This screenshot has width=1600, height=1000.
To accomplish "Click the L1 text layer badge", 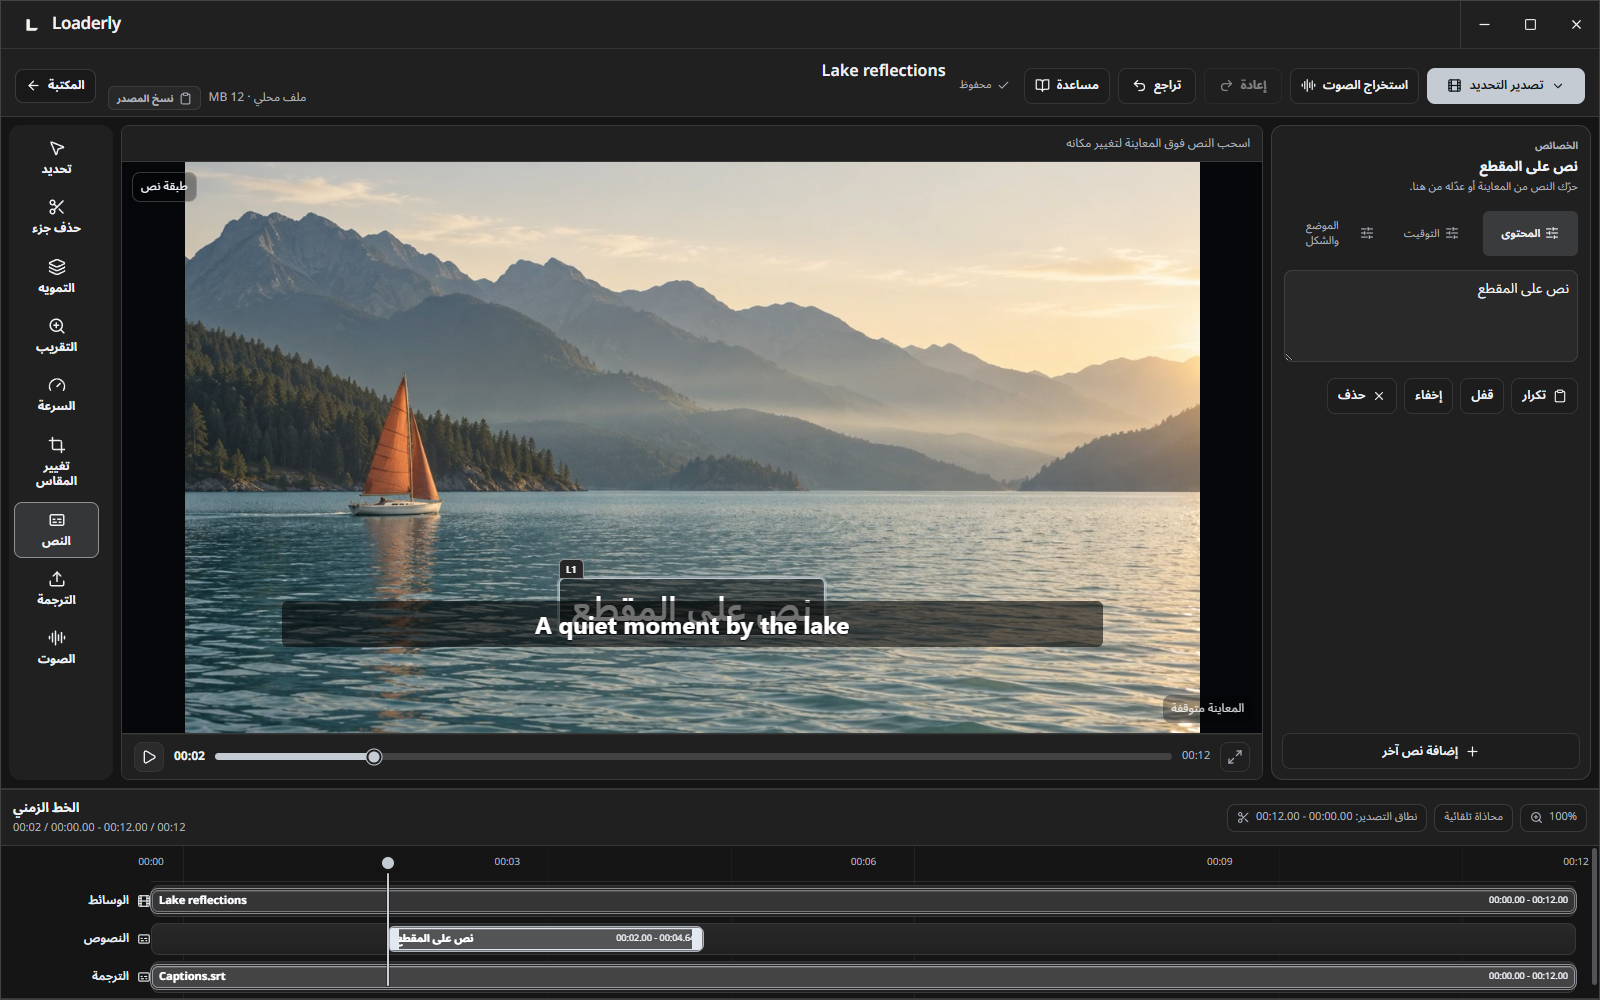I will (x=571, y=570).
